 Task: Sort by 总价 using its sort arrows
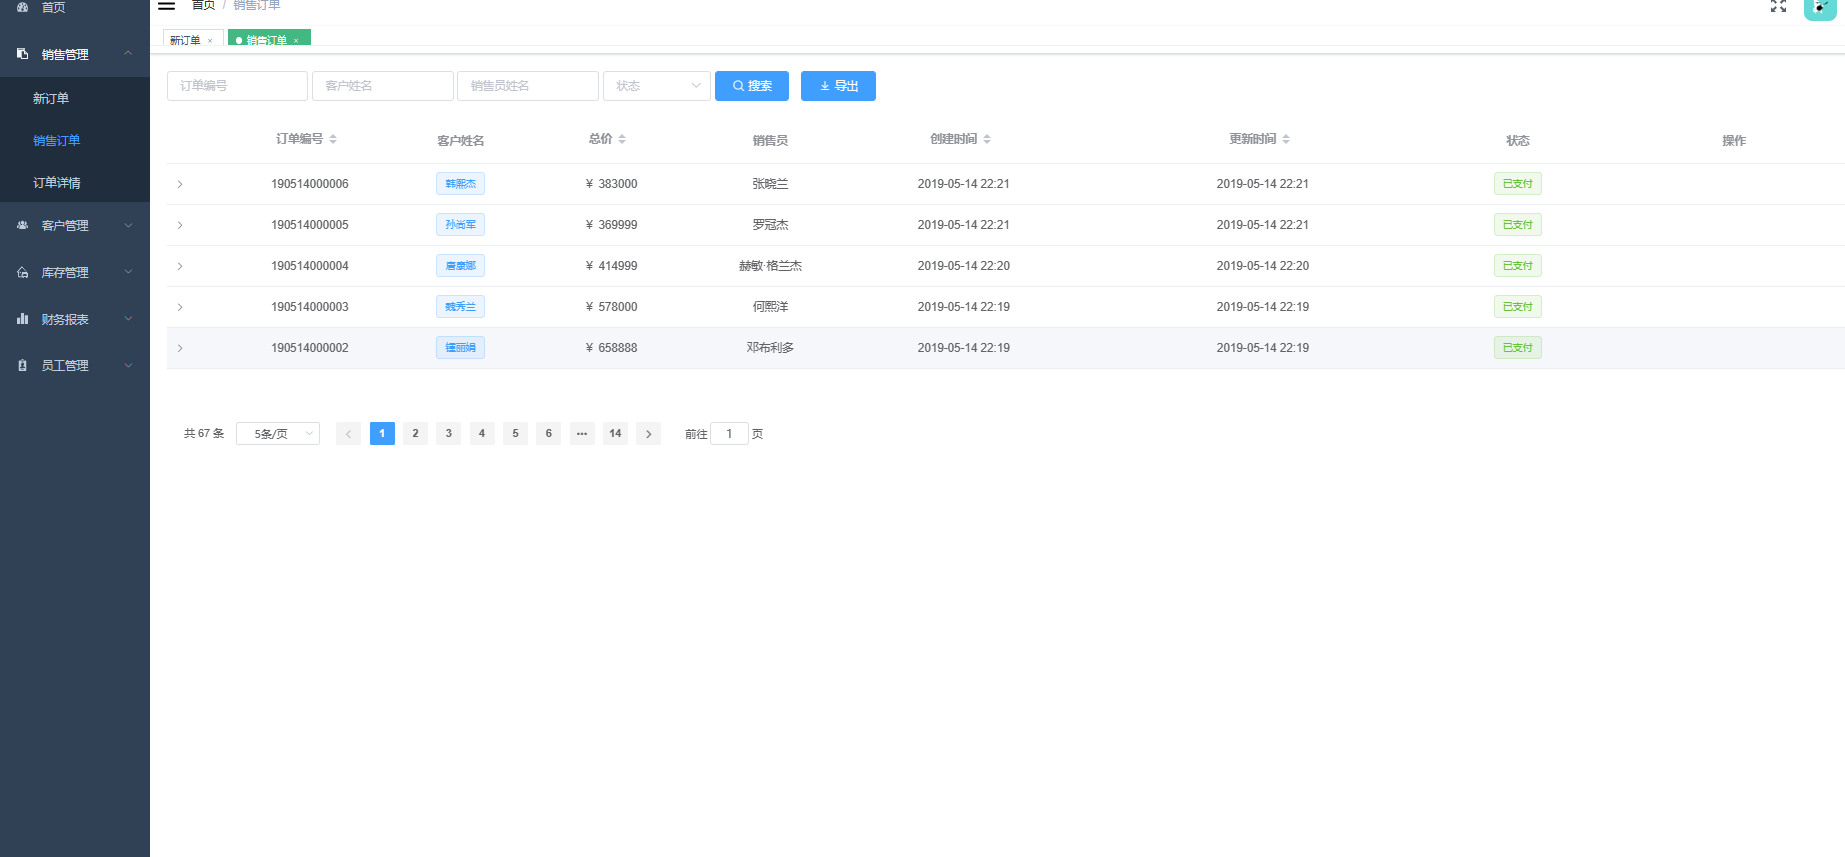tap(622, 139)
